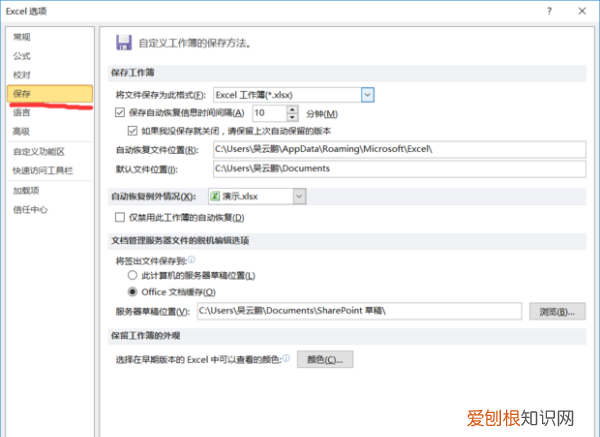Open 自动恢复例外情况 workbook dropdown

(299, 196)
